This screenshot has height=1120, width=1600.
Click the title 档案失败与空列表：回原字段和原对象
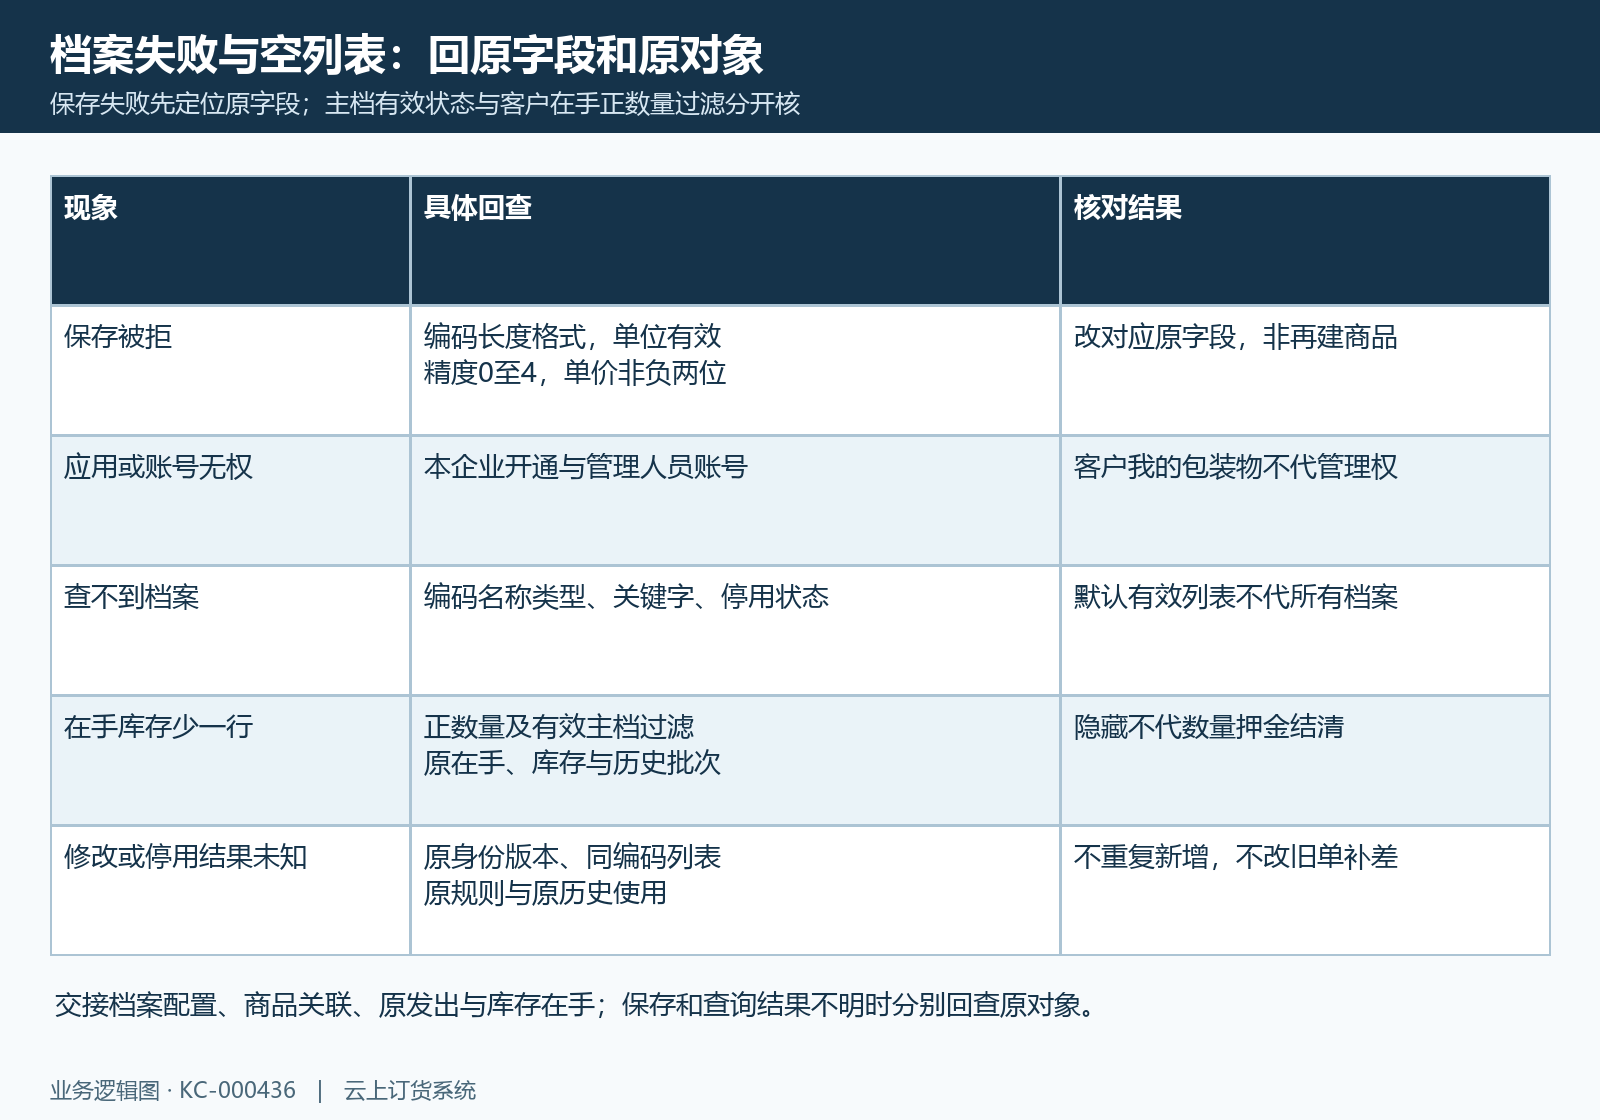407,55
